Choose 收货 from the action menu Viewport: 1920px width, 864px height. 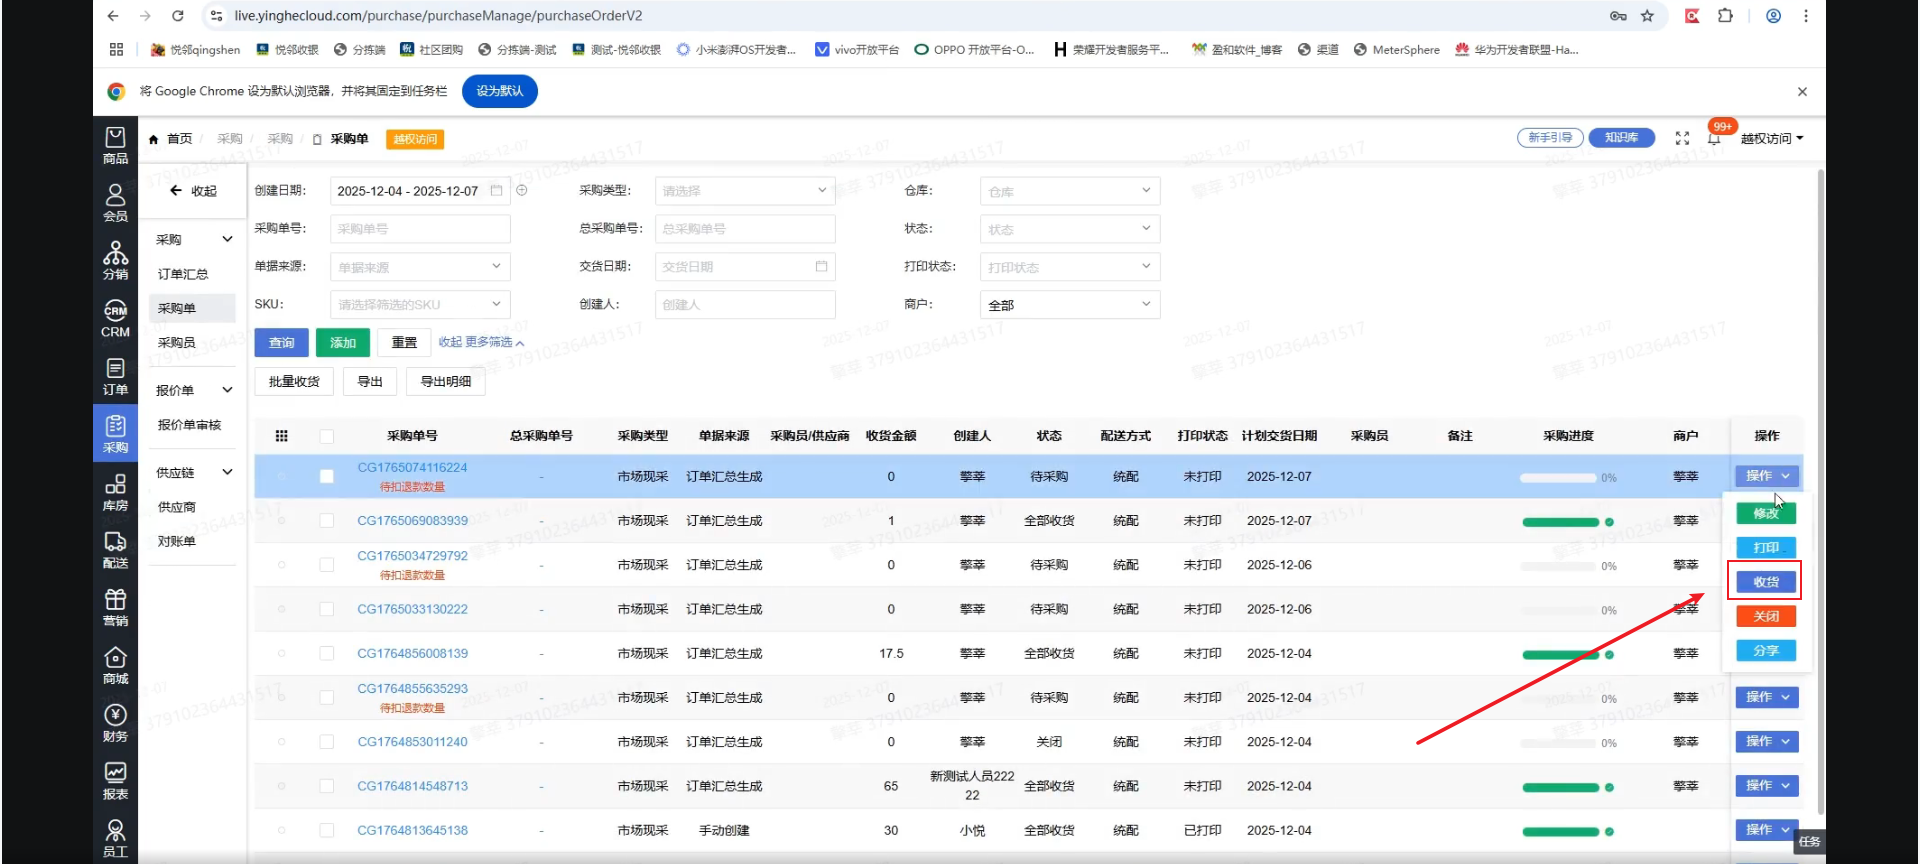1765,582
